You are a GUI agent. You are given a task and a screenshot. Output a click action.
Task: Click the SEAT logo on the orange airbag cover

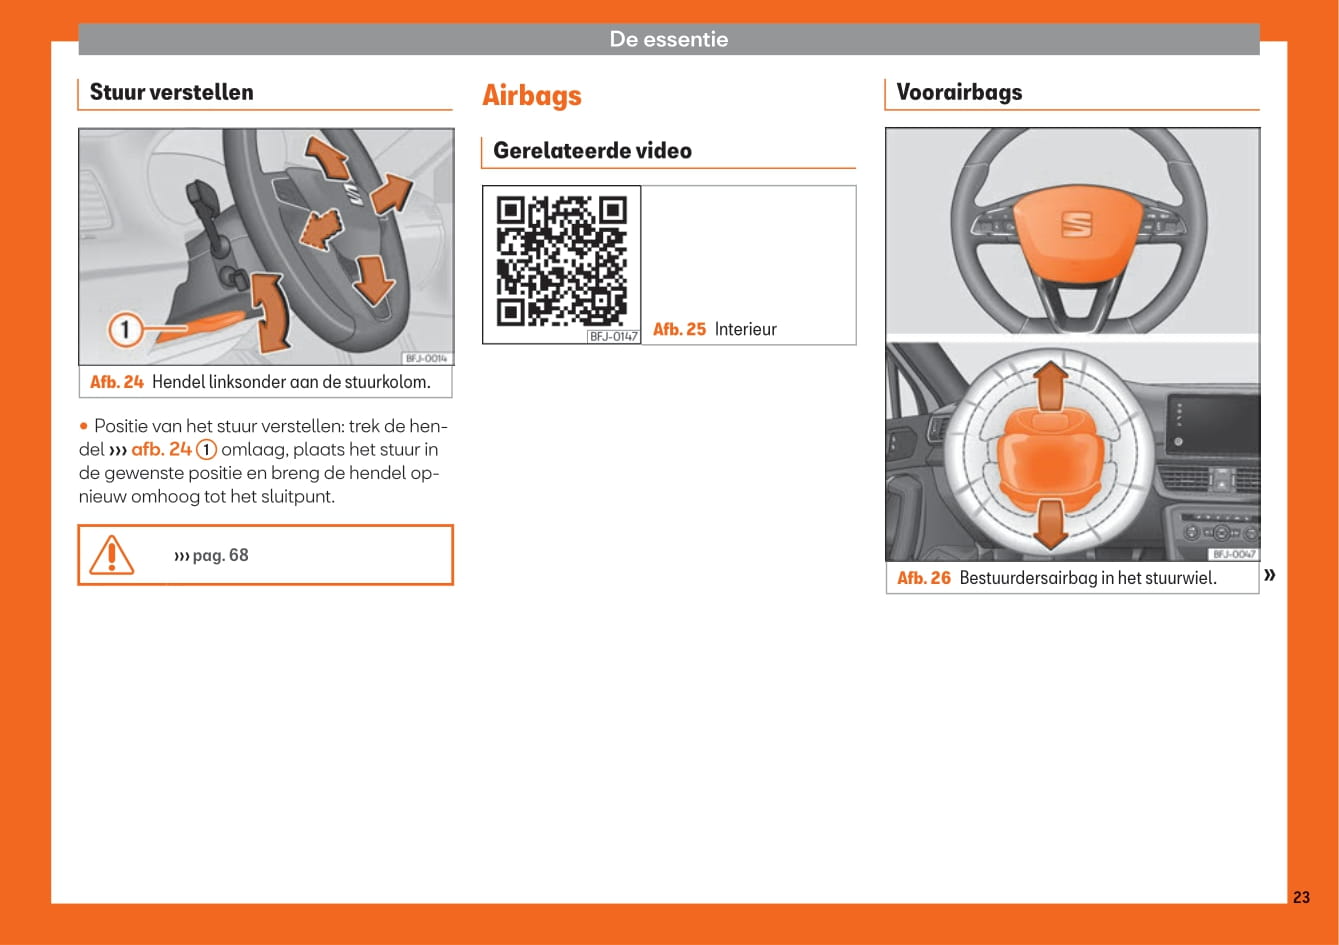pyautogui.click(x=1076, y=225)
